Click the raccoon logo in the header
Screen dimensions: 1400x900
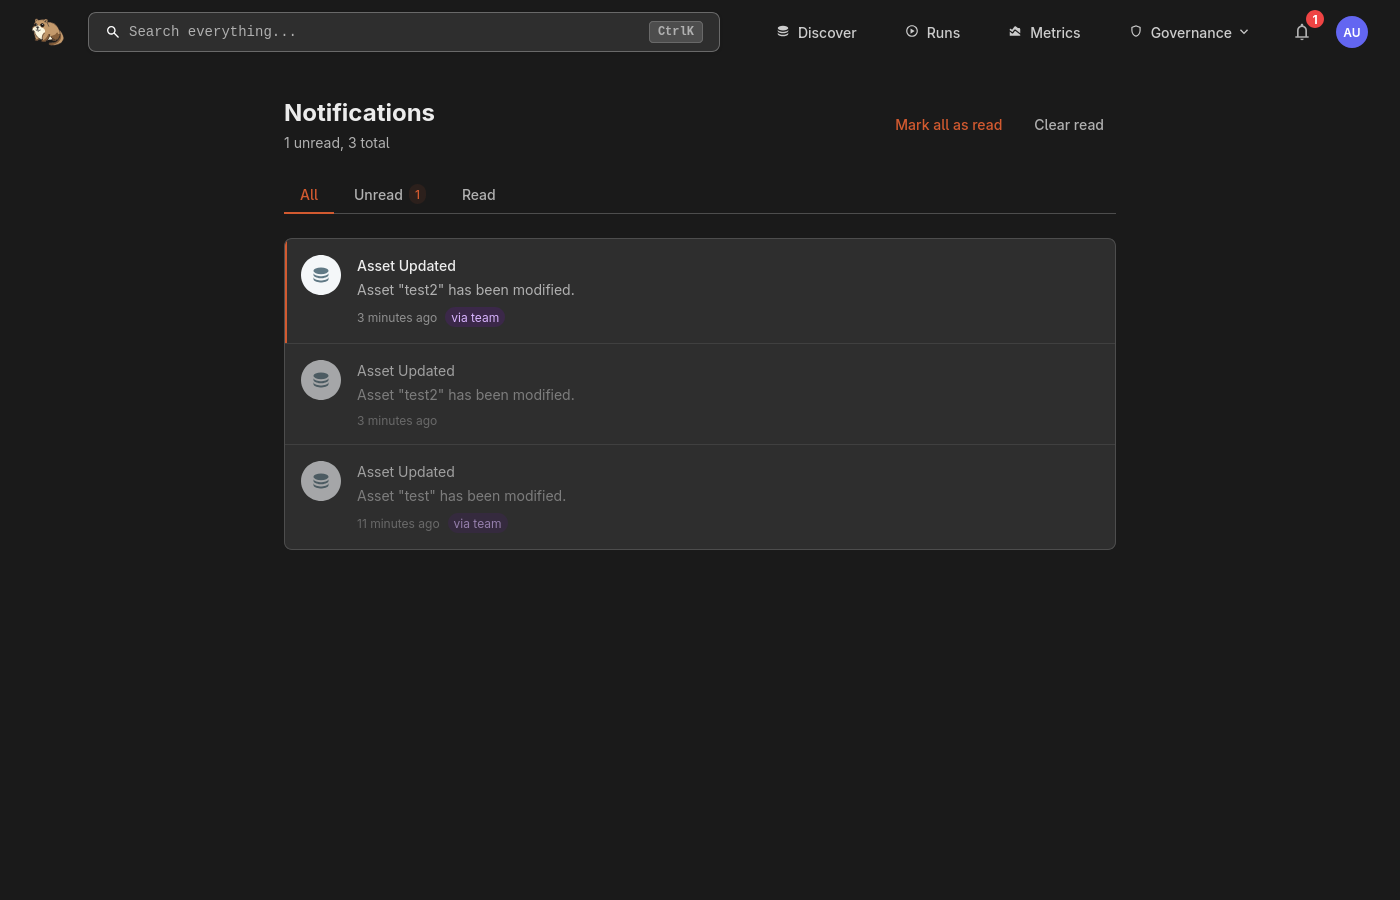tap(47, 32)
